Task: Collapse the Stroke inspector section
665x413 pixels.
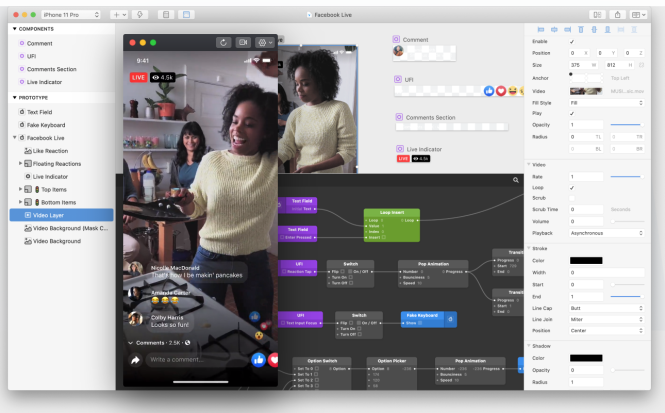Action: (x=529, y=248)
